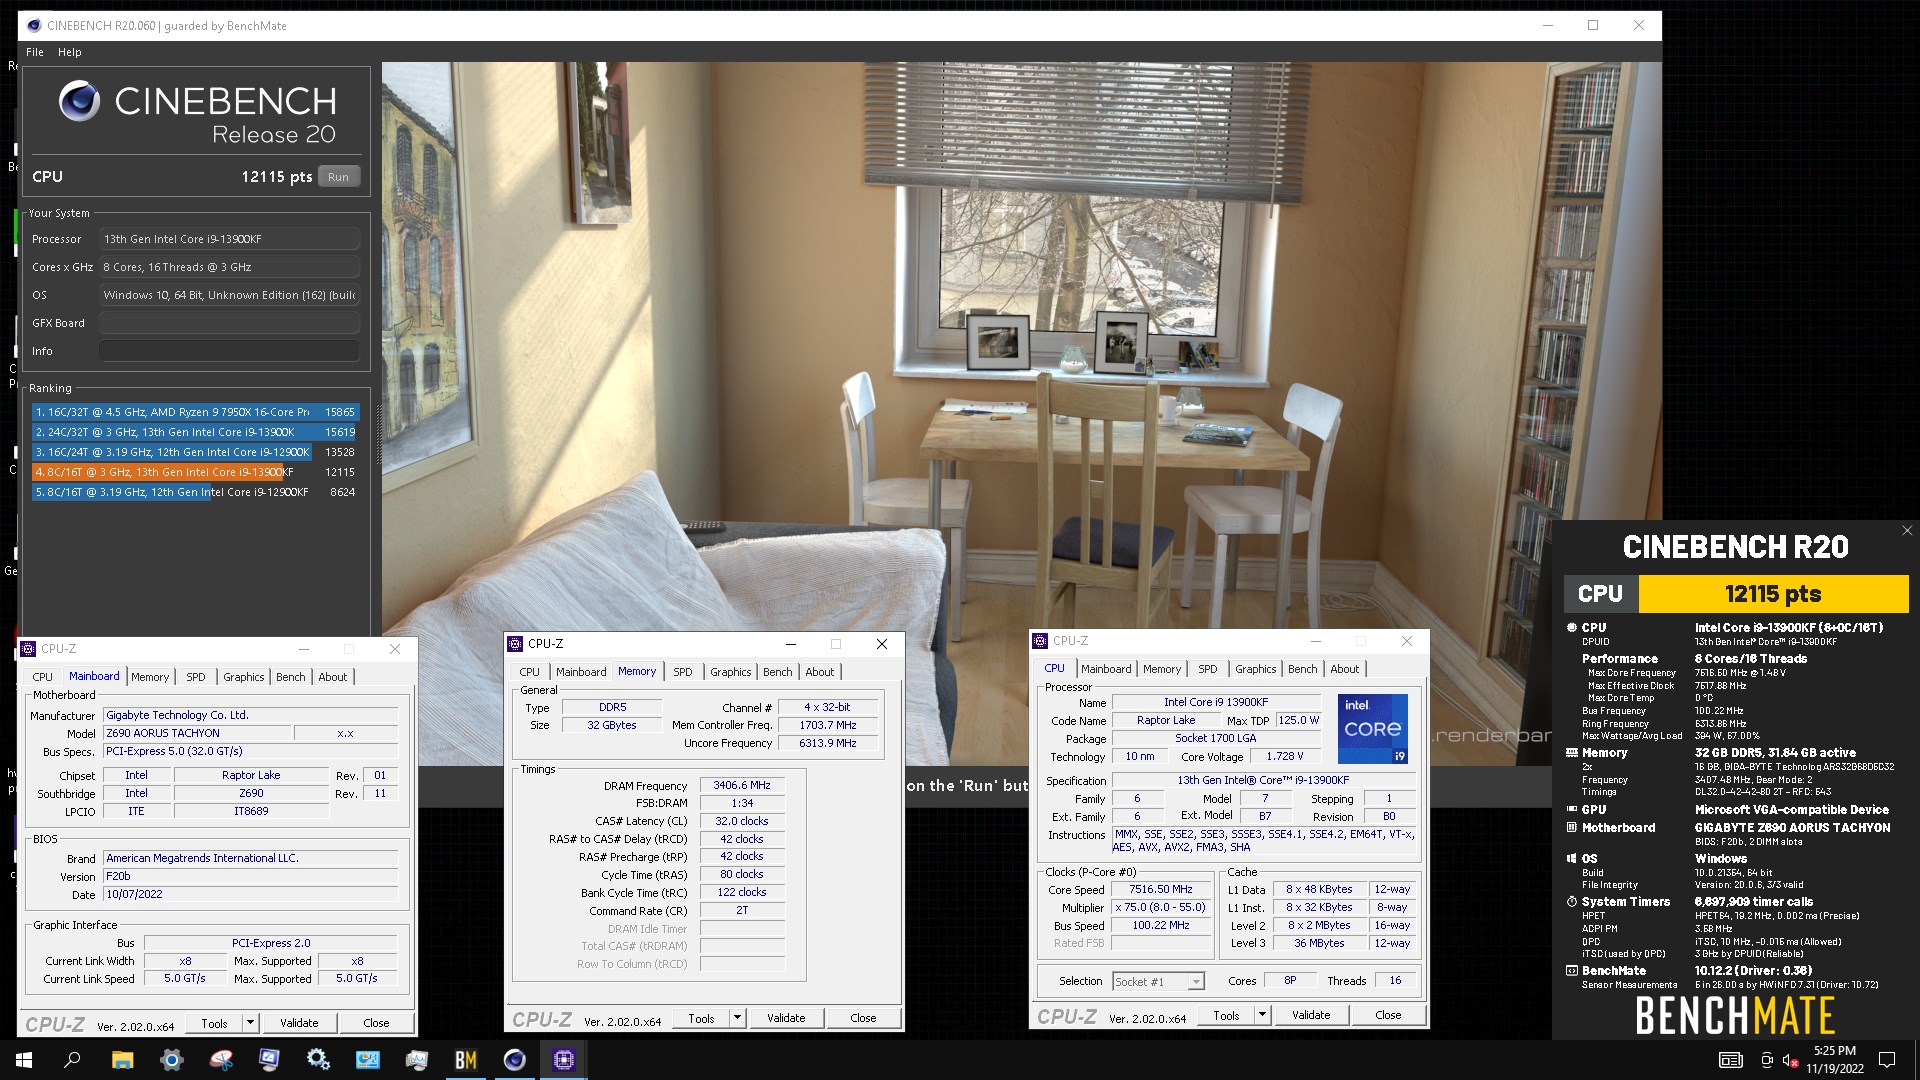The image size is (1920, 1080).
Task: Open About tab in right CPU-Z window
Action: tap(1344, 669)
